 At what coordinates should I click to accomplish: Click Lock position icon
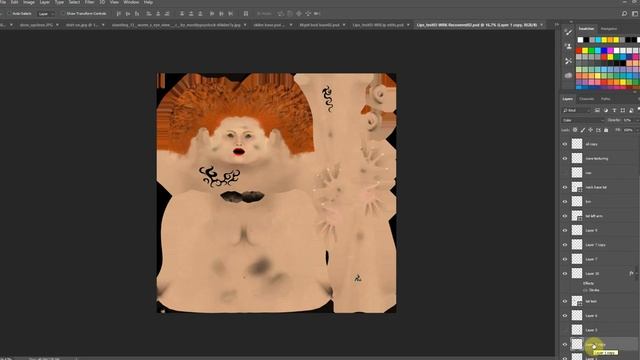click(591, 130)
